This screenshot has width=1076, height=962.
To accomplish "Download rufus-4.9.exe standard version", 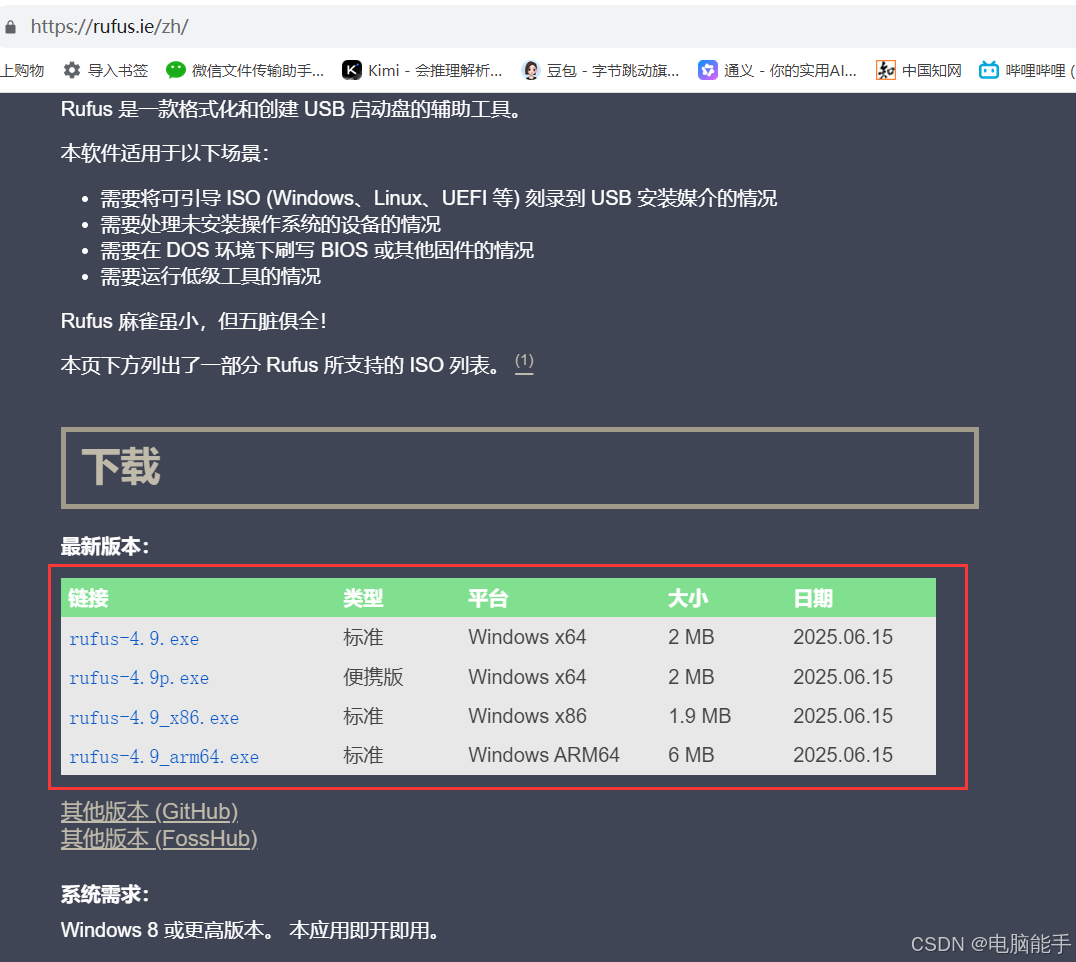I will tap(134, 639).
